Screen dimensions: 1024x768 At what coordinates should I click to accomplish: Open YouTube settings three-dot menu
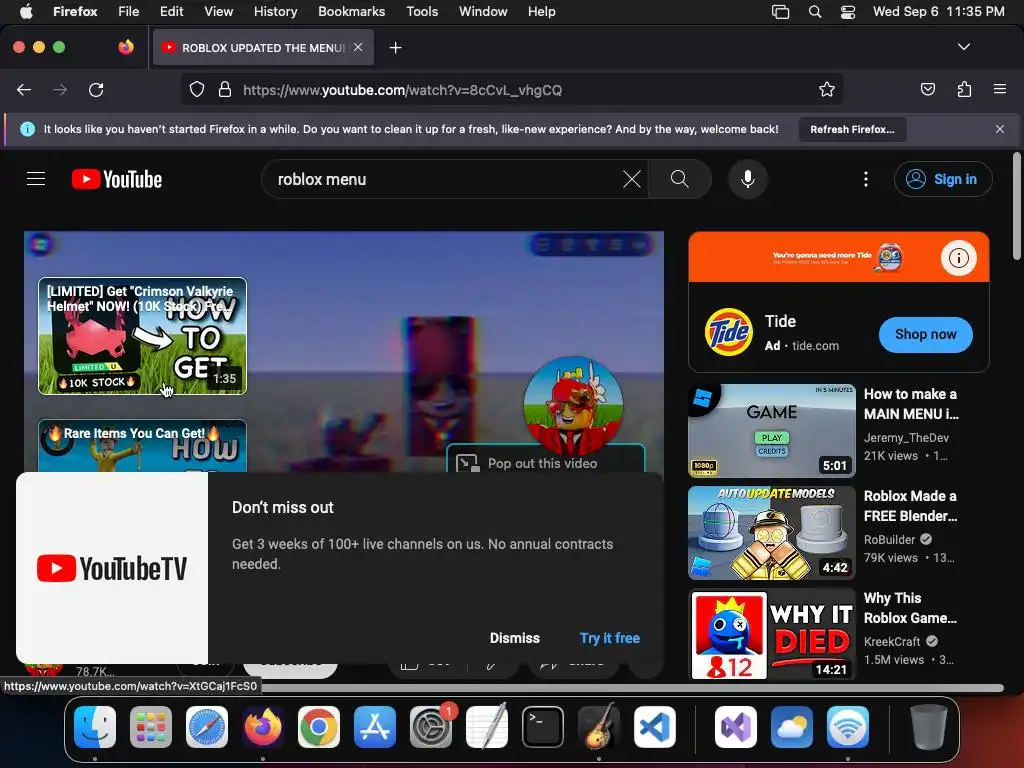[x=866, y=179]
